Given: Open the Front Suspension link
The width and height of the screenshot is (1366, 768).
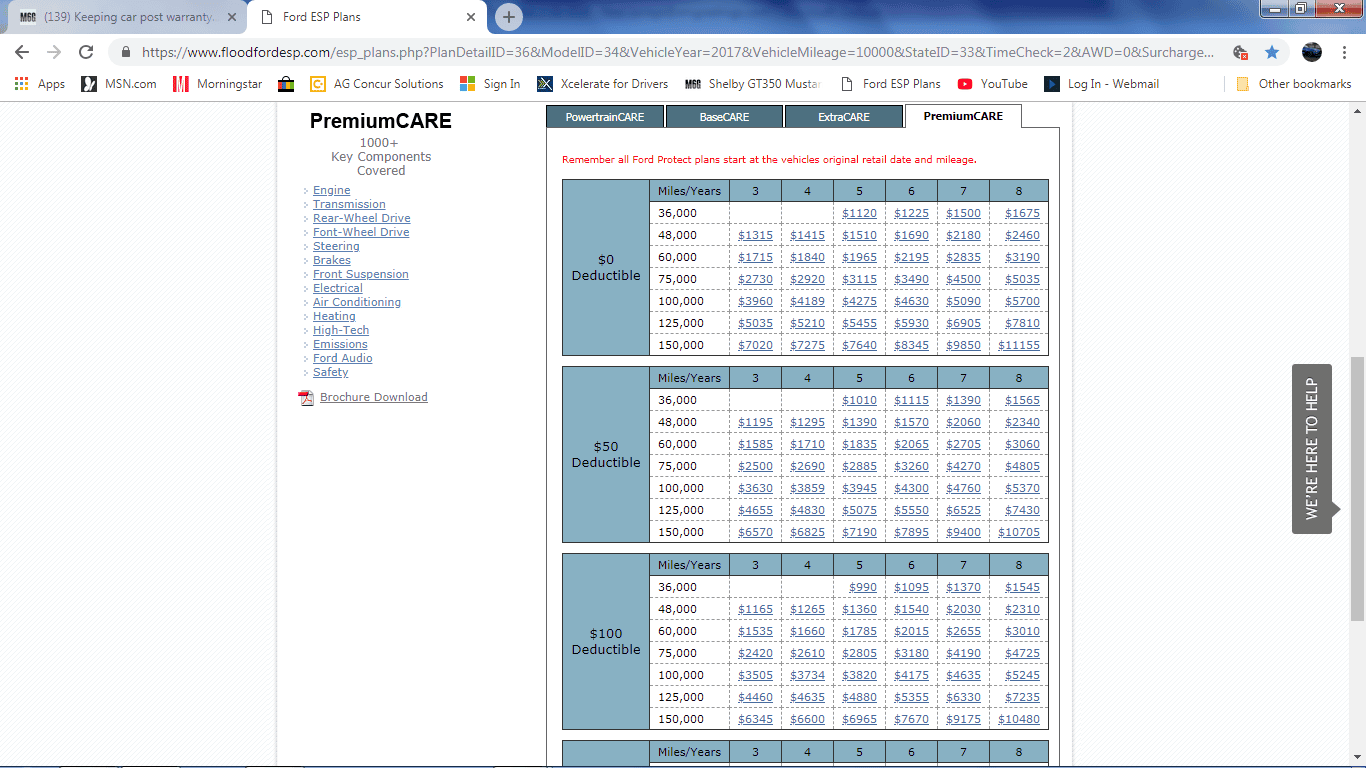Looking at the screenshot, I should tap(360, 274).
